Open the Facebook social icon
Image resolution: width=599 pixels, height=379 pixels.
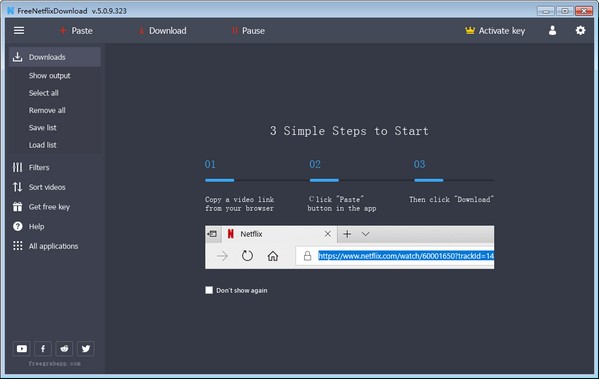click(x=43, y=348)
